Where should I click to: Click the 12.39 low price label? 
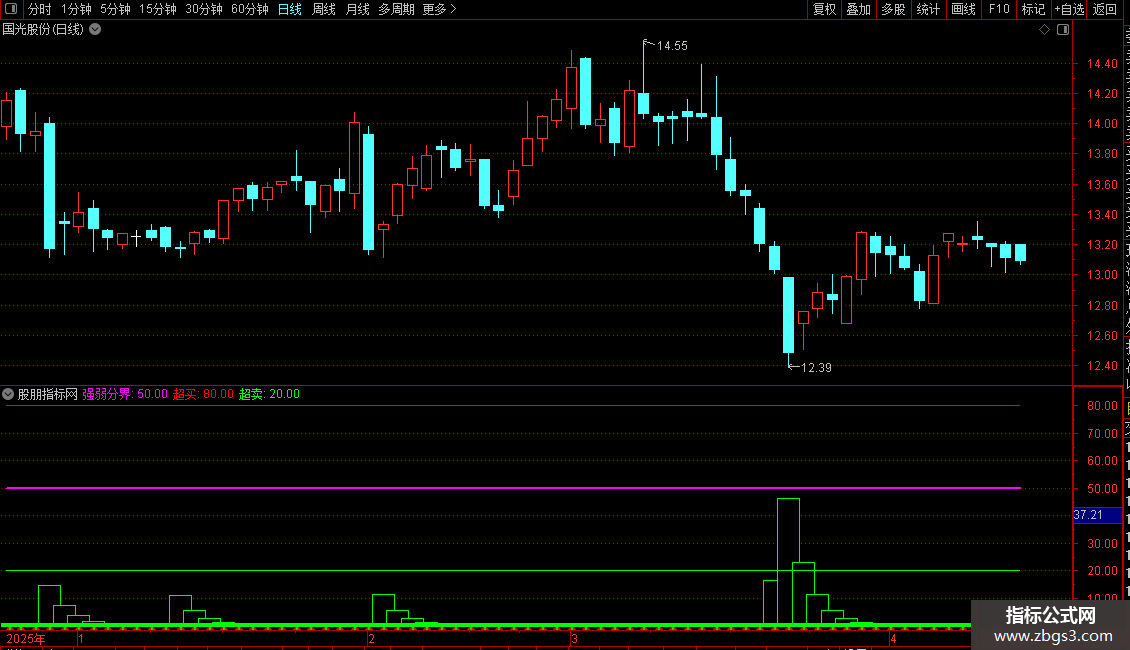(816, 368)
